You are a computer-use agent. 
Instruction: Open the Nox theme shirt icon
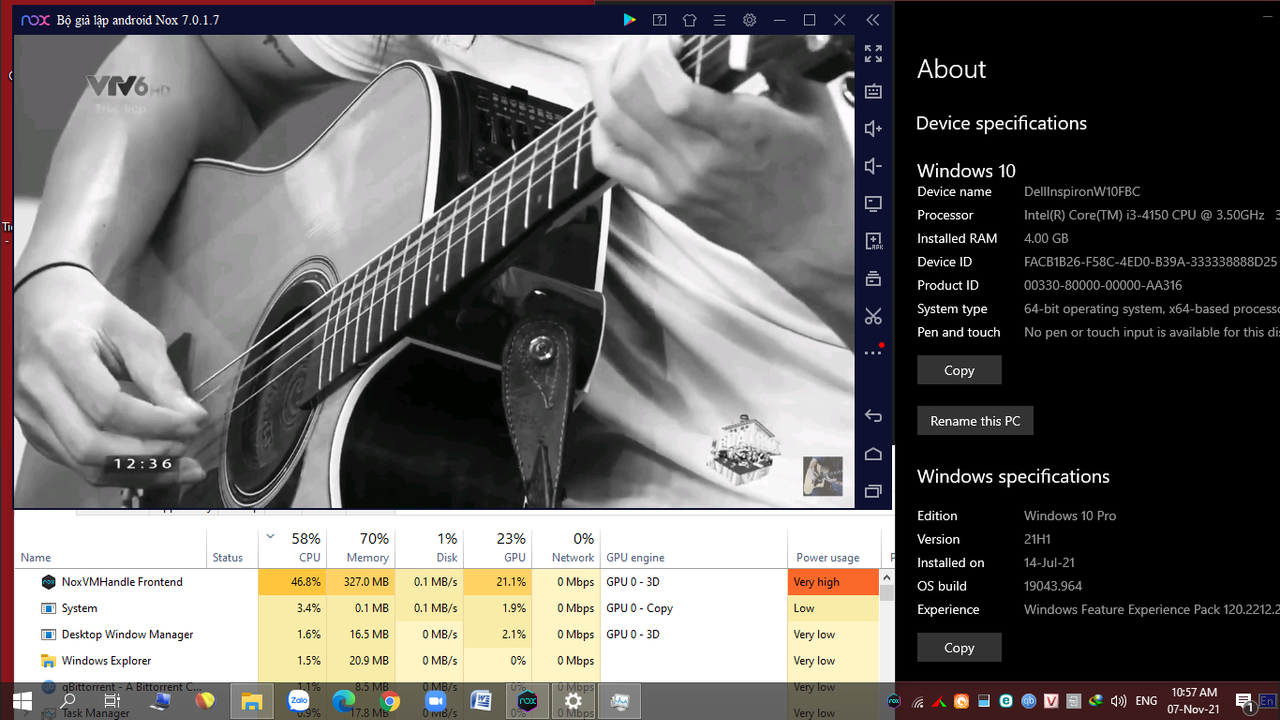689,20
